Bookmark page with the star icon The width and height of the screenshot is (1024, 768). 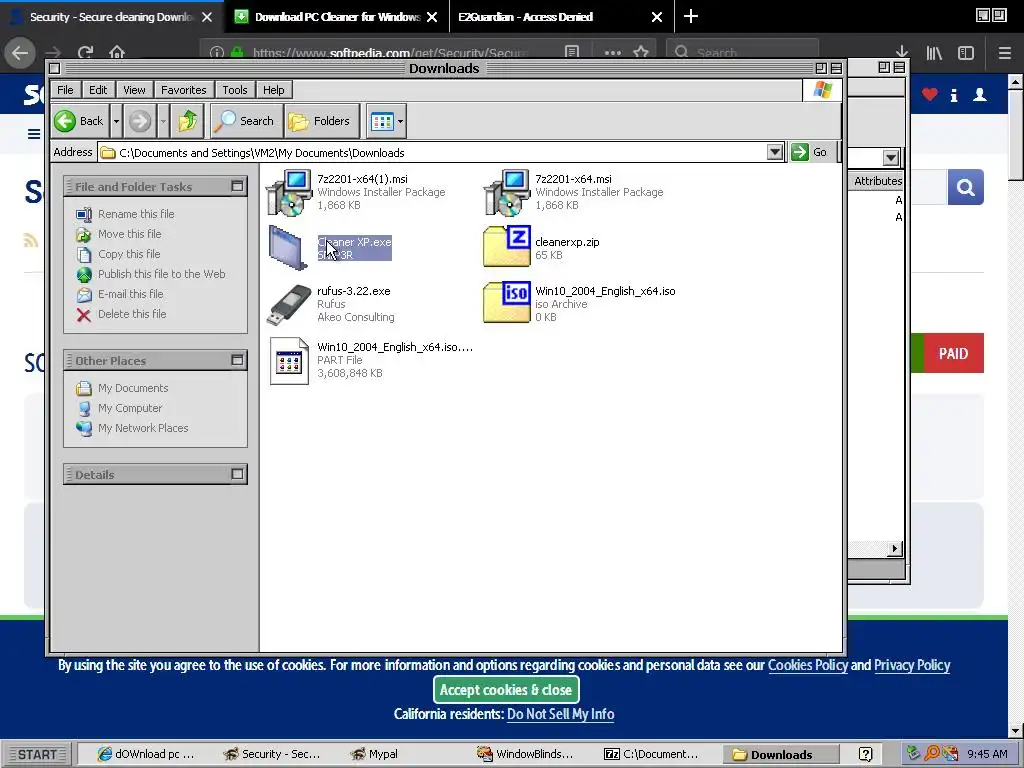[641, 52]
